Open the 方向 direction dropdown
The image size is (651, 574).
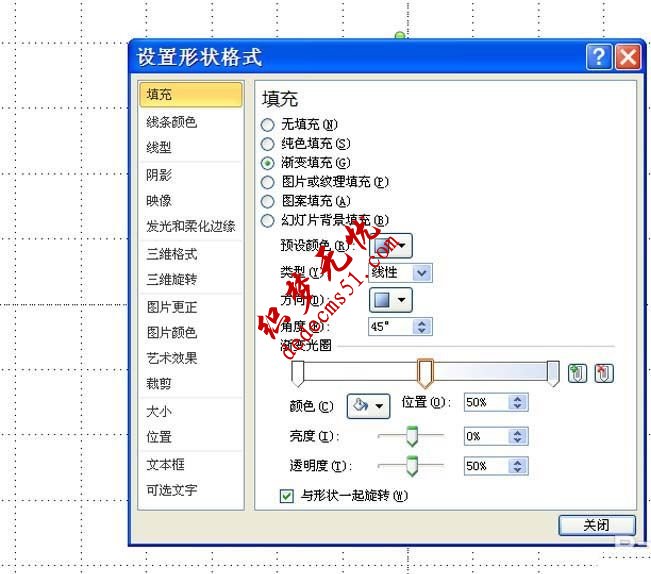[391, 300]
